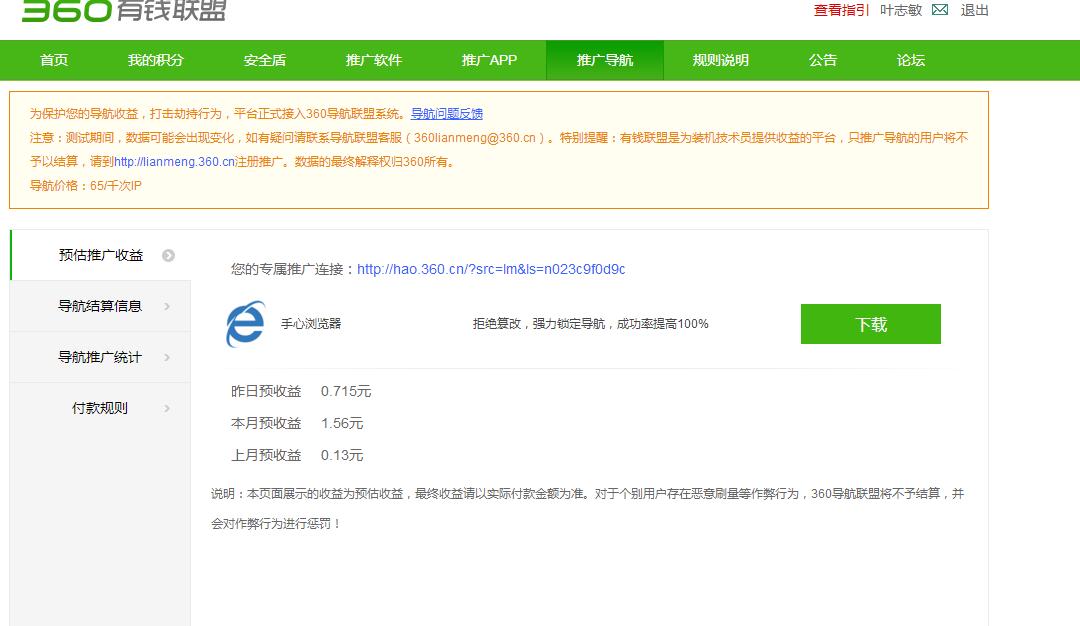The image size is (1080, 626).
Task: Select 导航结算信息 in the sidebar
Action: 100,306
